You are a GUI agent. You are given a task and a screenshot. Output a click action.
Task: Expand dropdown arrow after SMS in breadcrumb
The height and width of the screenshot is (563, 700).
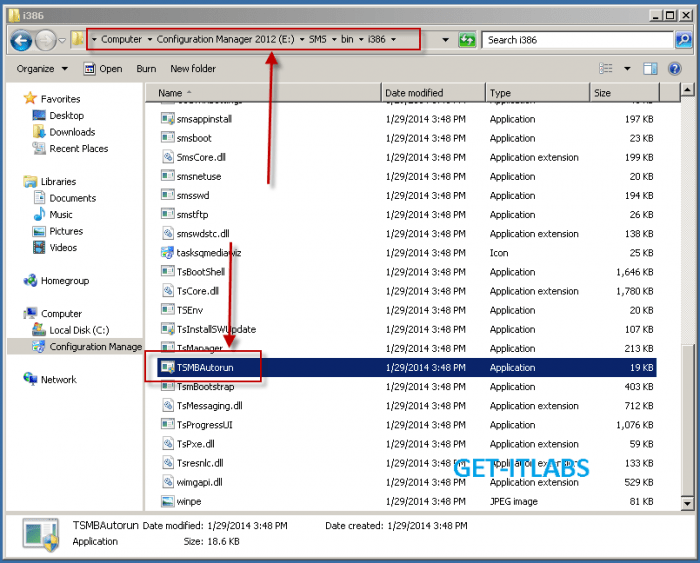tap(334, 39)
